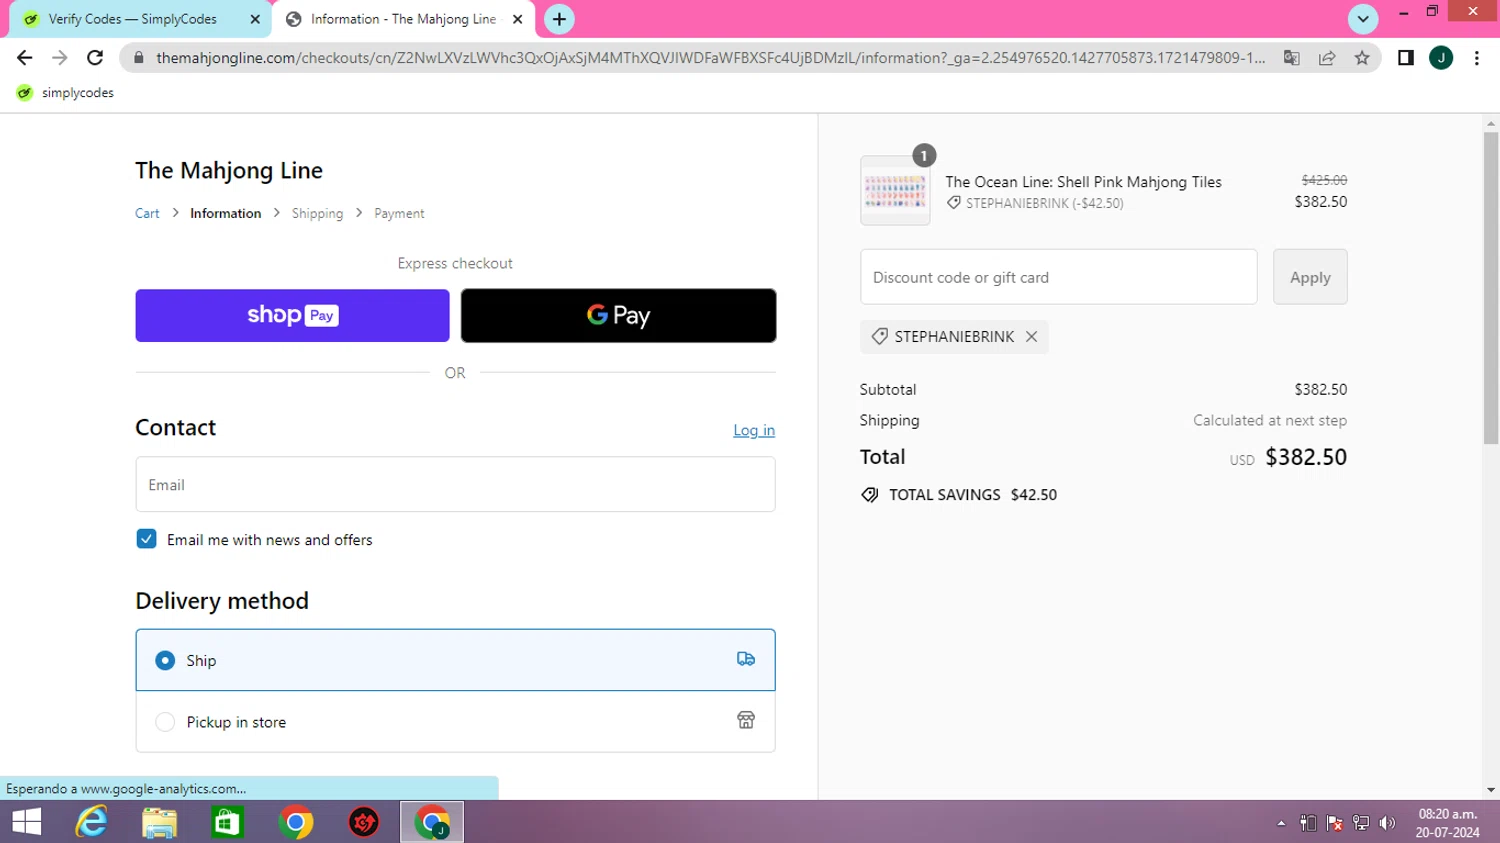Screen dimensions: 1500x843
Task: Click the share page icon
Action: point(1327,58)
